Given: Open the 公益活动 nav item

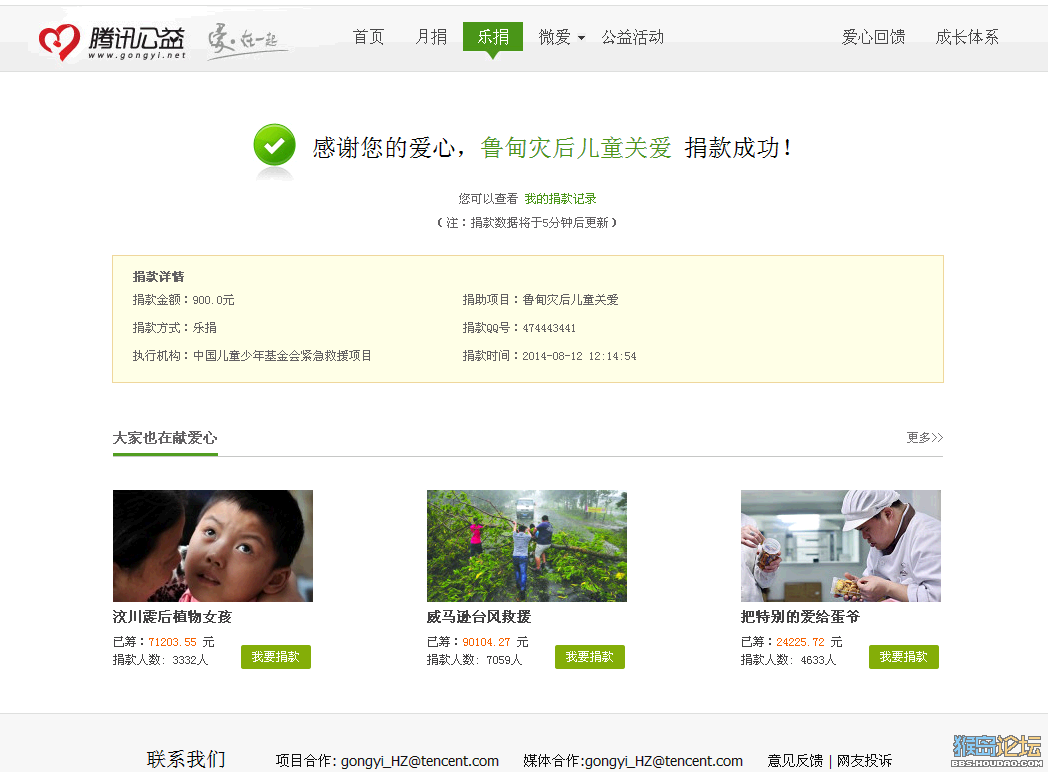Looking at the screenshot, I should [632, 37].
